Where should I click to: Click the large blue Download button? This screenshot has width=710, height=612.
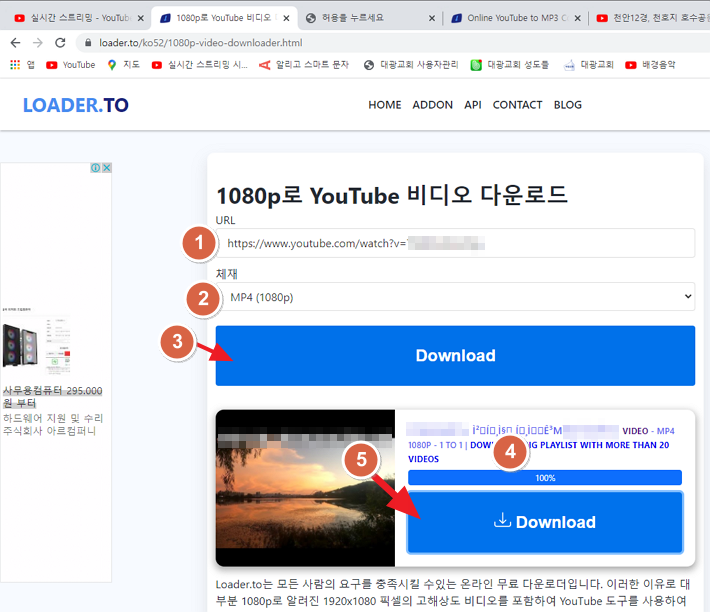455,355
